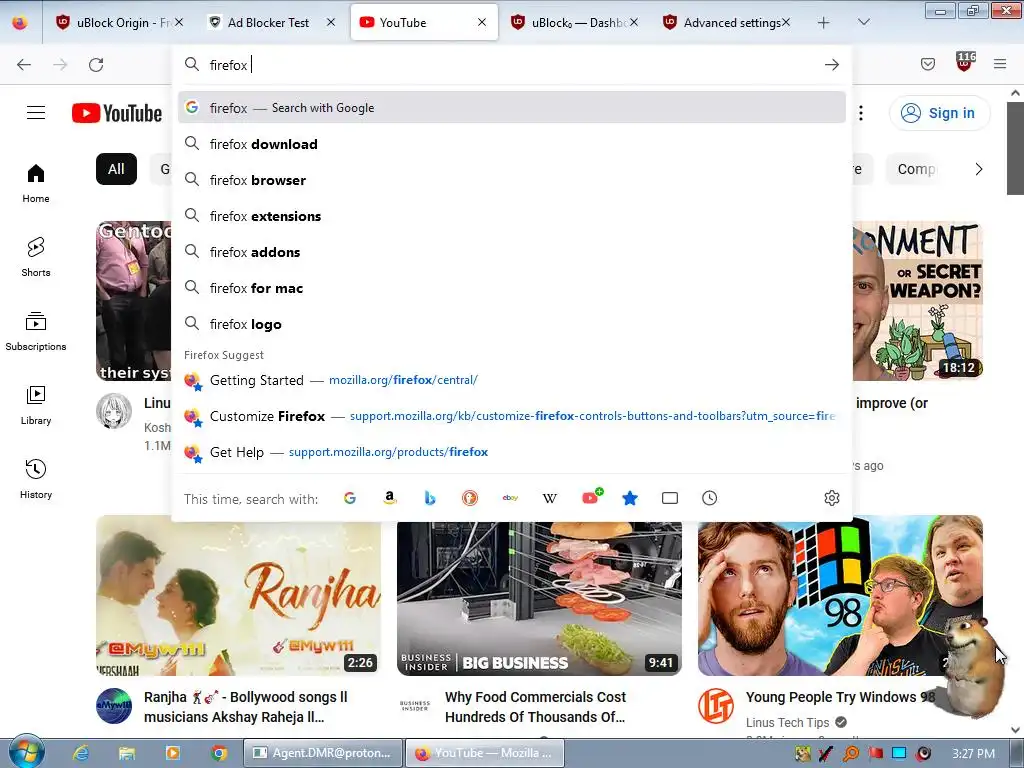Search open tabs with the tab icon

click(x=669, y=498)
